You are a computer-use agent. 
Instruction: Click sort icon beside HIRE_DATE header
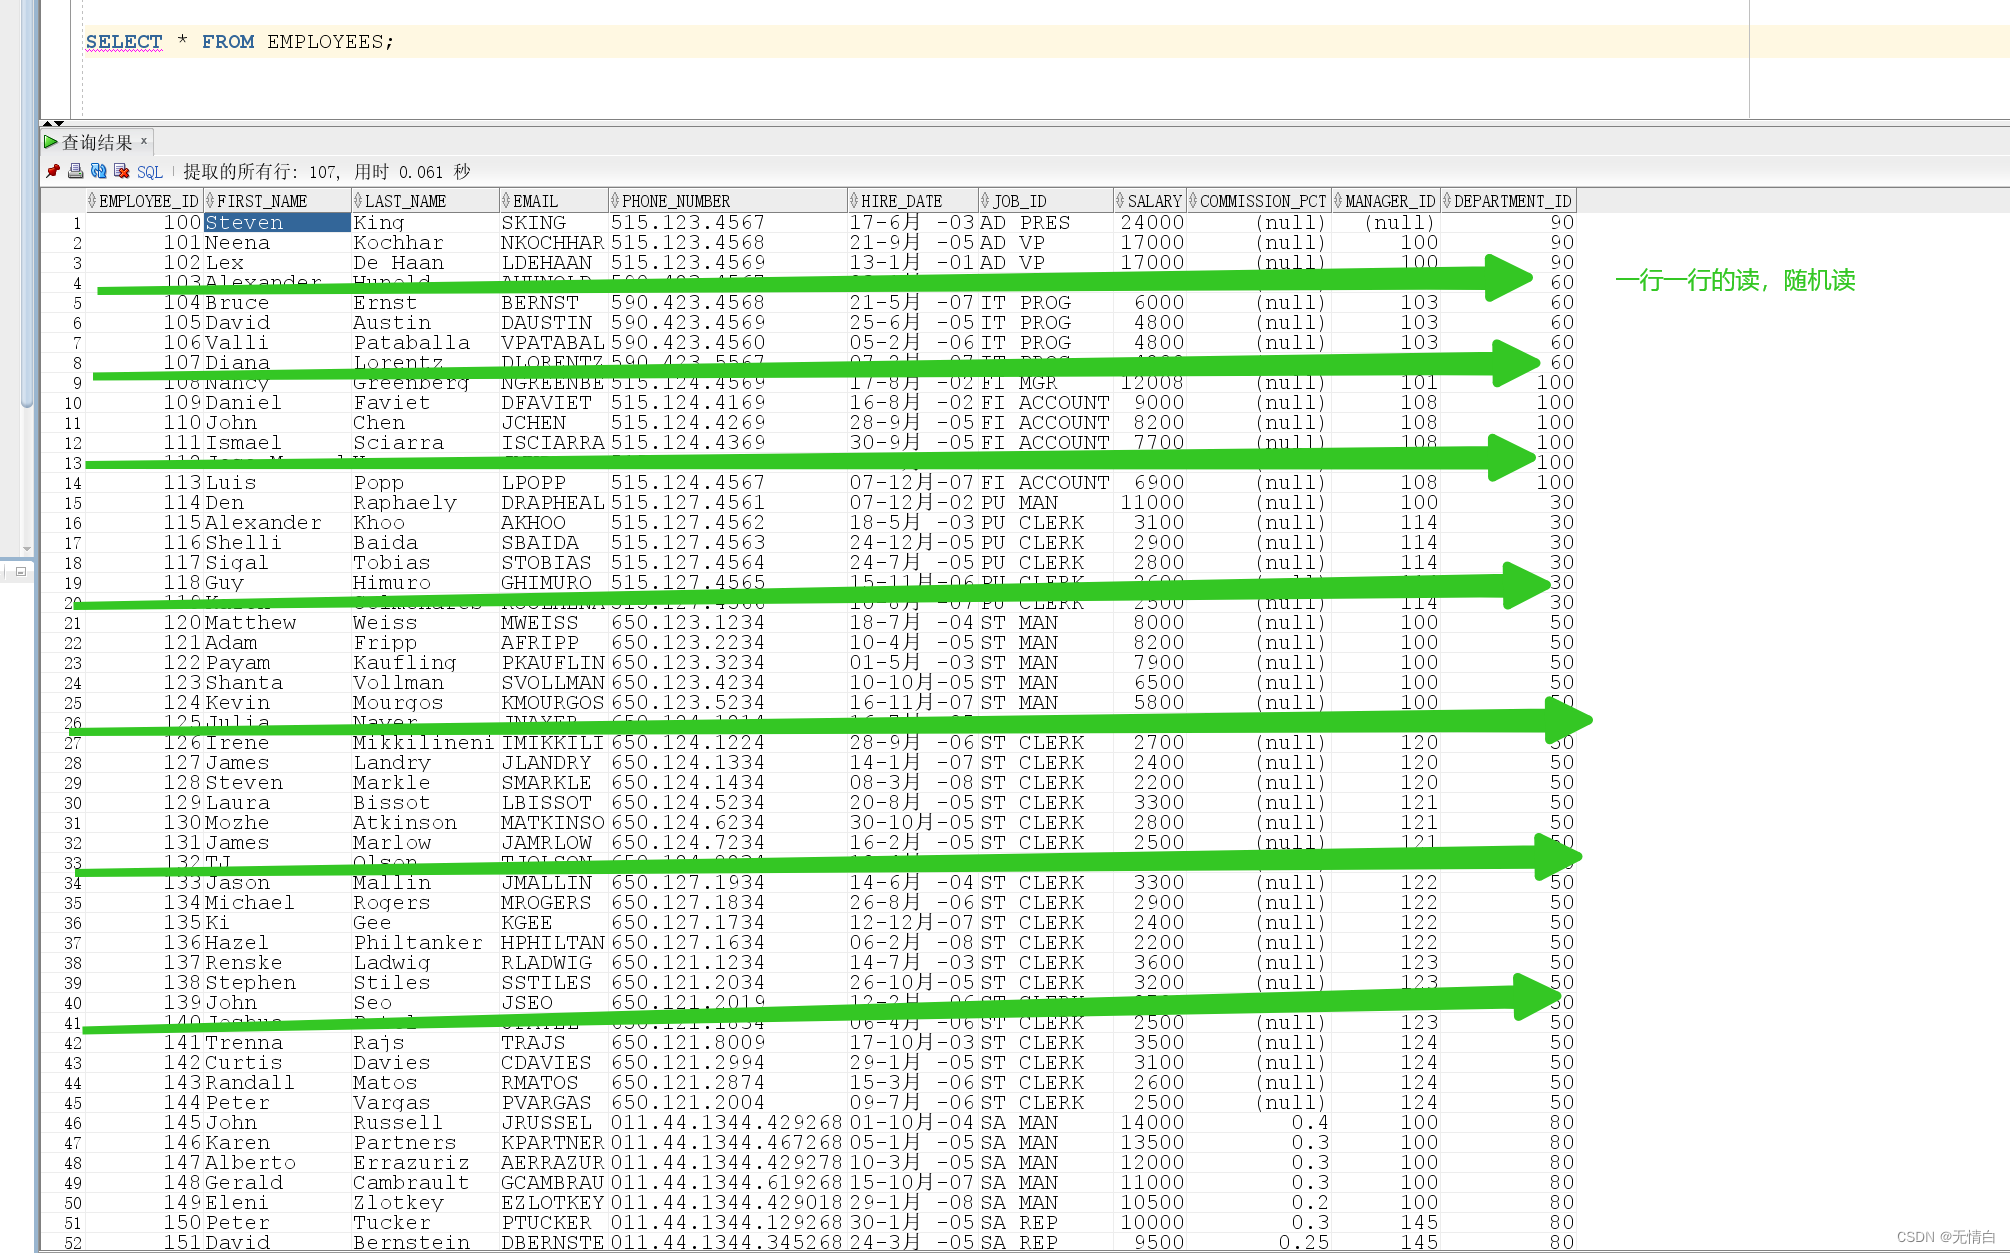854,201
